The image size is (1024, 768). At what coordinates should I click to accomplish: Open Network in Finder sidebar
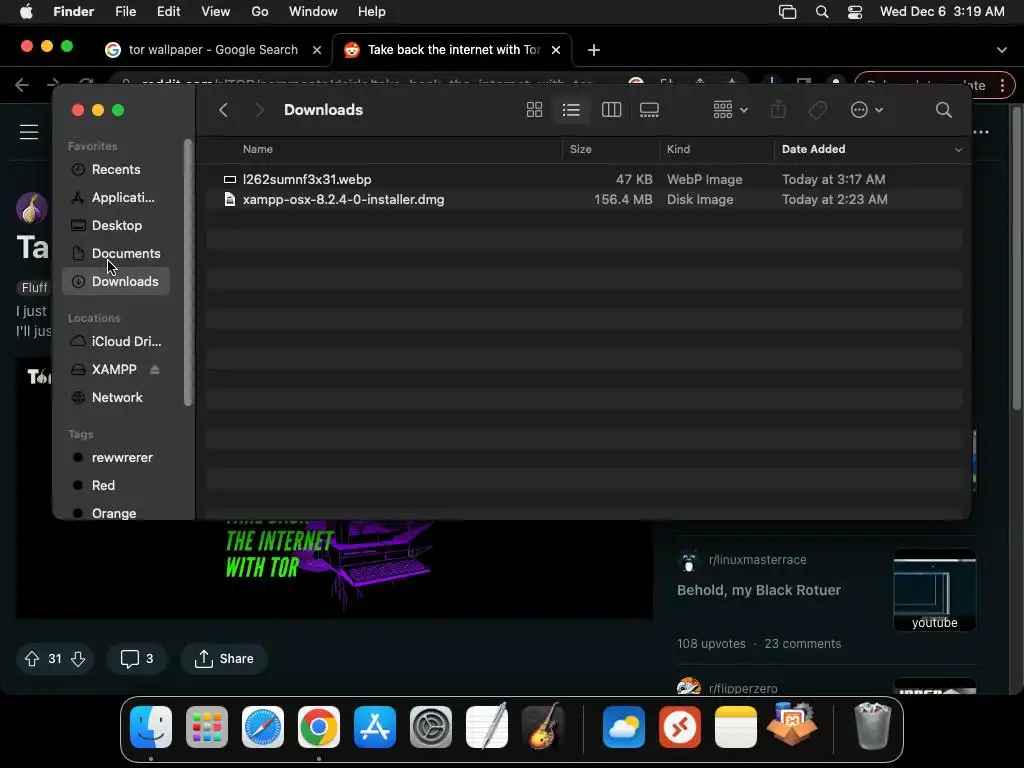click(116, 398)
